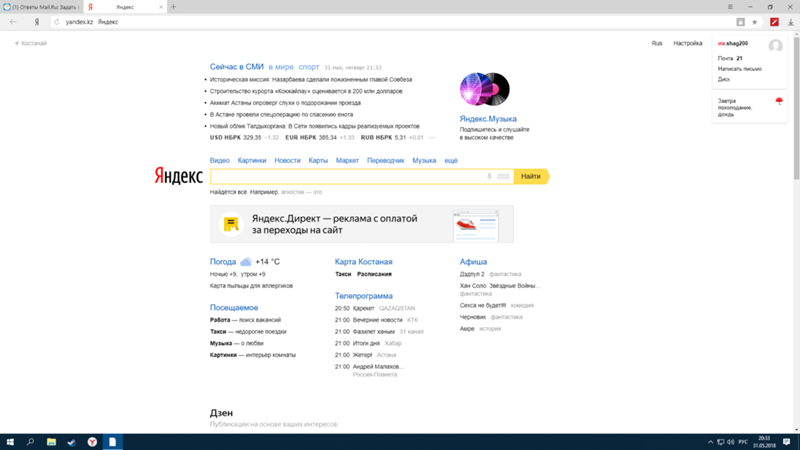Open Steam from taskbar
Screen dimensions: 800x450
tap(71, 442)
